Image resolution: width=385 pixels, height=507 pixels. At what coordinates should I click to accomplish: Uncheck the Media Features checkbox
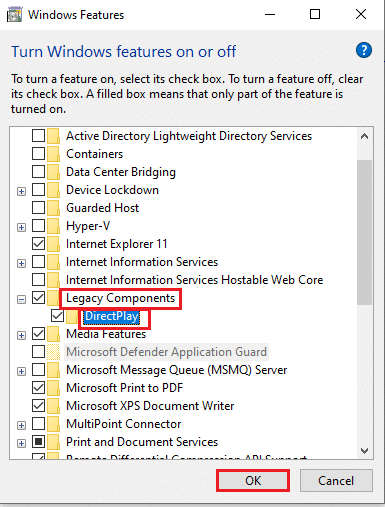pyautogui.click(x=38, y=334)
